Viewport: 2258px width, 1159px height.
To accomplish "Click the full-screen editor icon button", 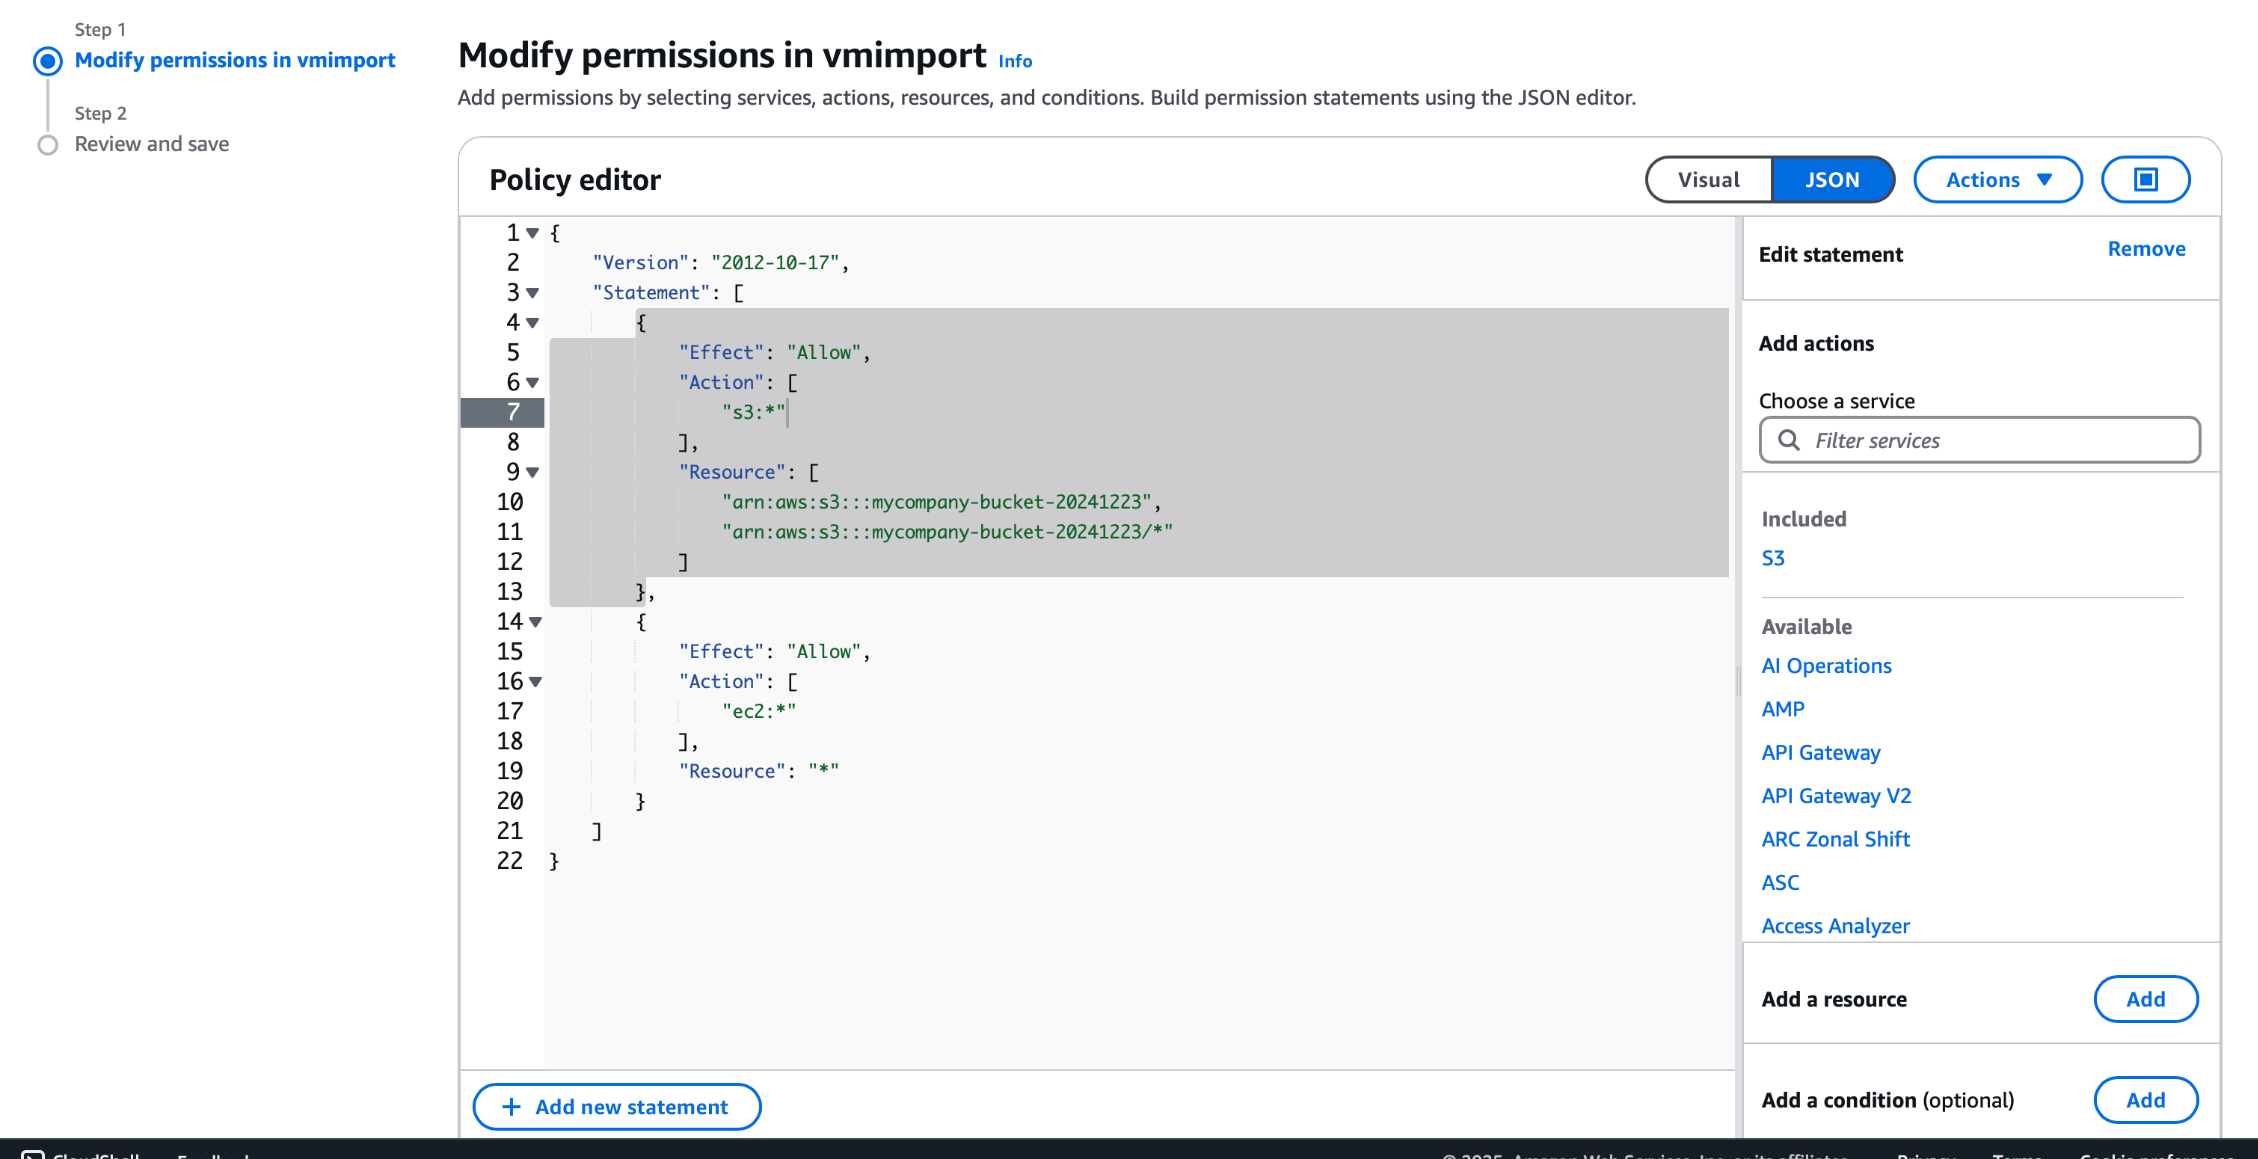I will [2145, 180].
